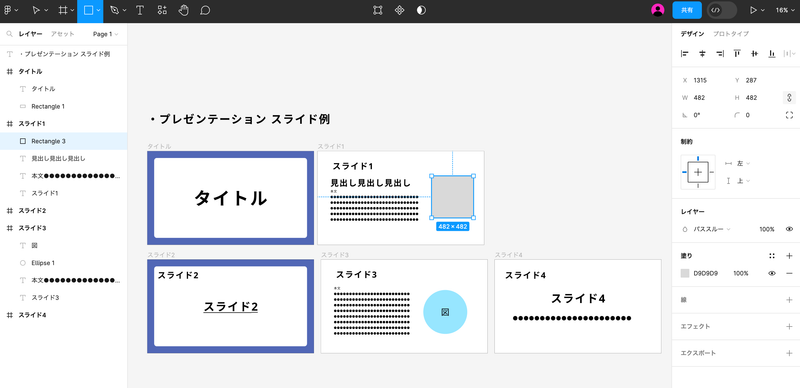Toggle Dev Mode switch

click(x=722, y=10)
